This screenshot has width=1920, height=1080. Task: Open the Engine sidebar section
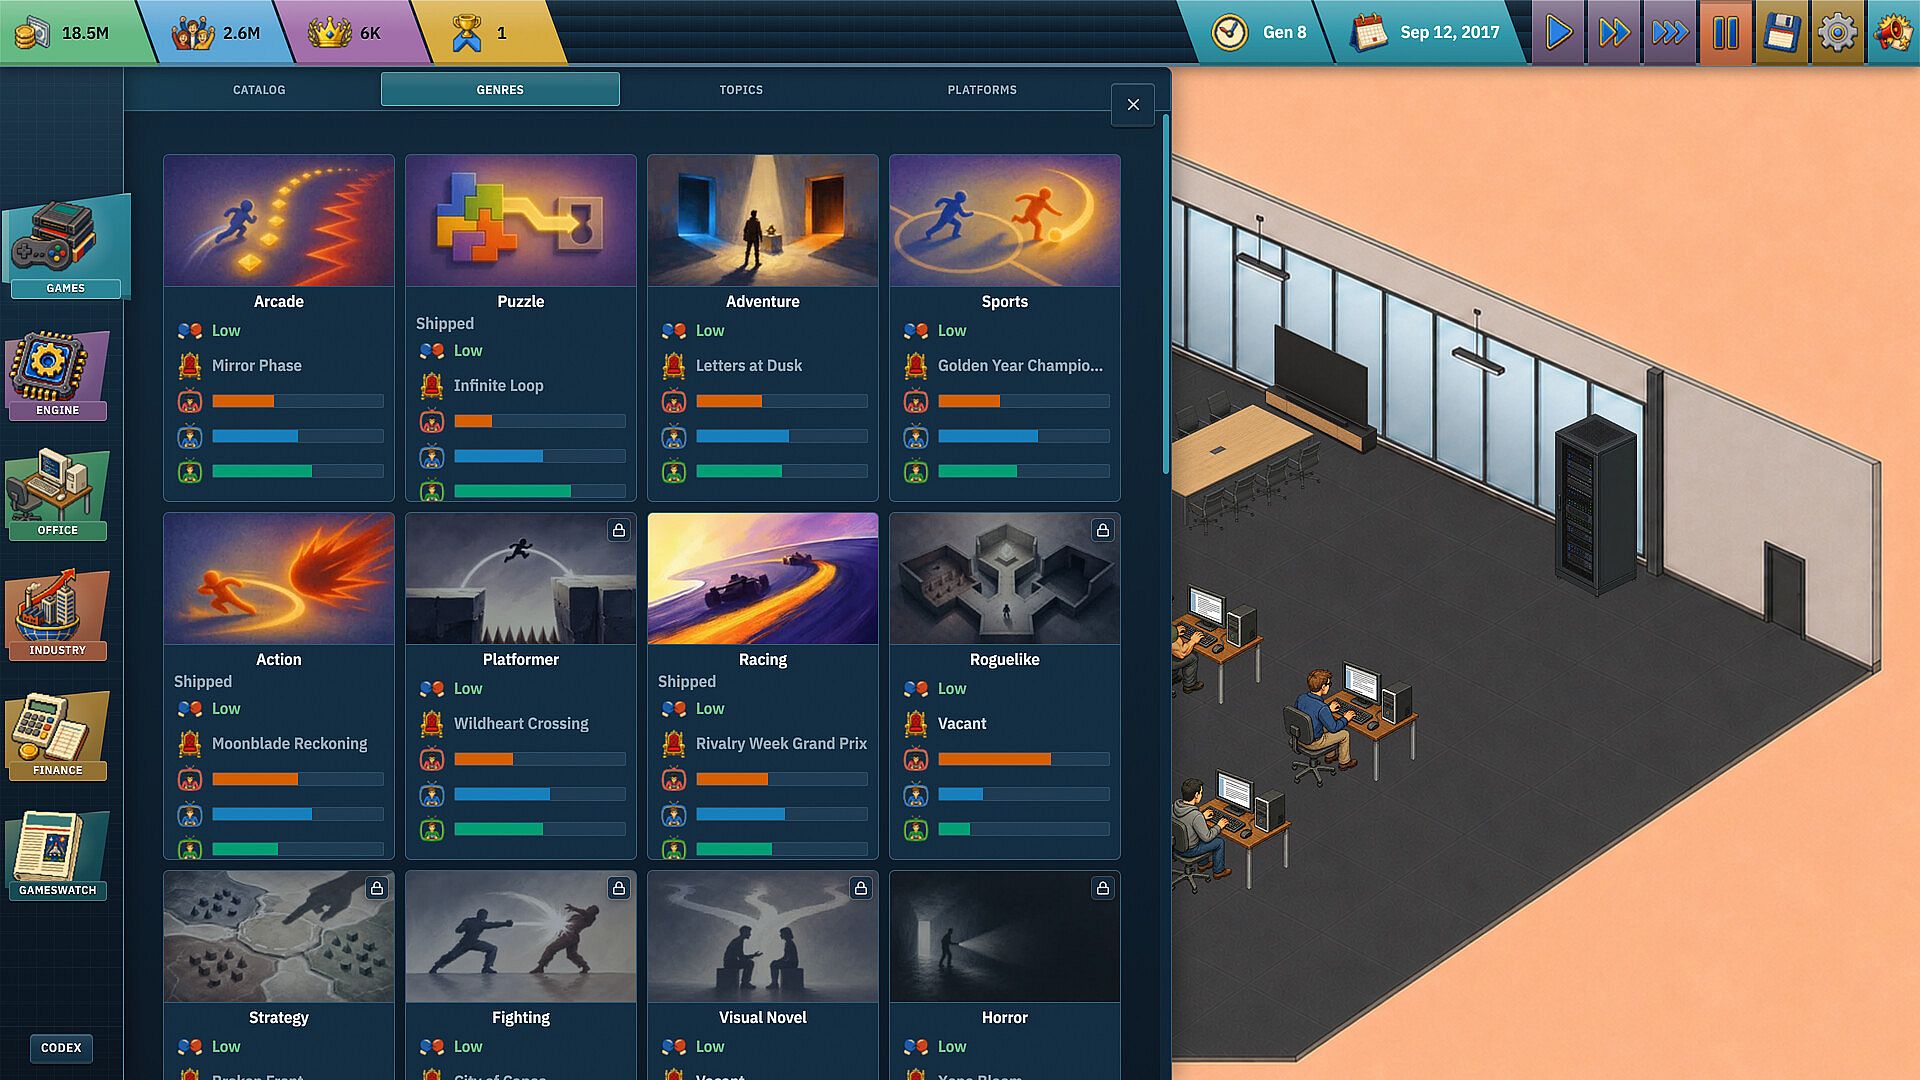57,375
